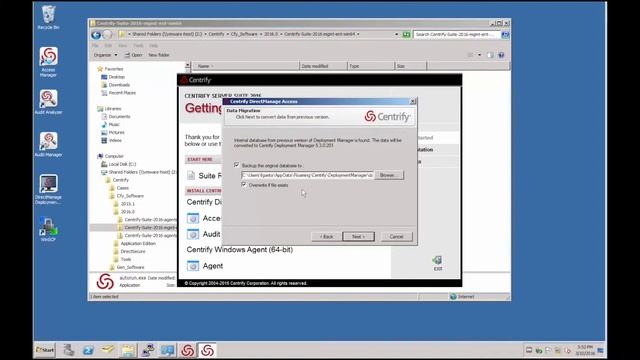Viewport: 640px width, 360px height.
Task: Click the Explorer change view icon
Action: [x=471, y=55]
